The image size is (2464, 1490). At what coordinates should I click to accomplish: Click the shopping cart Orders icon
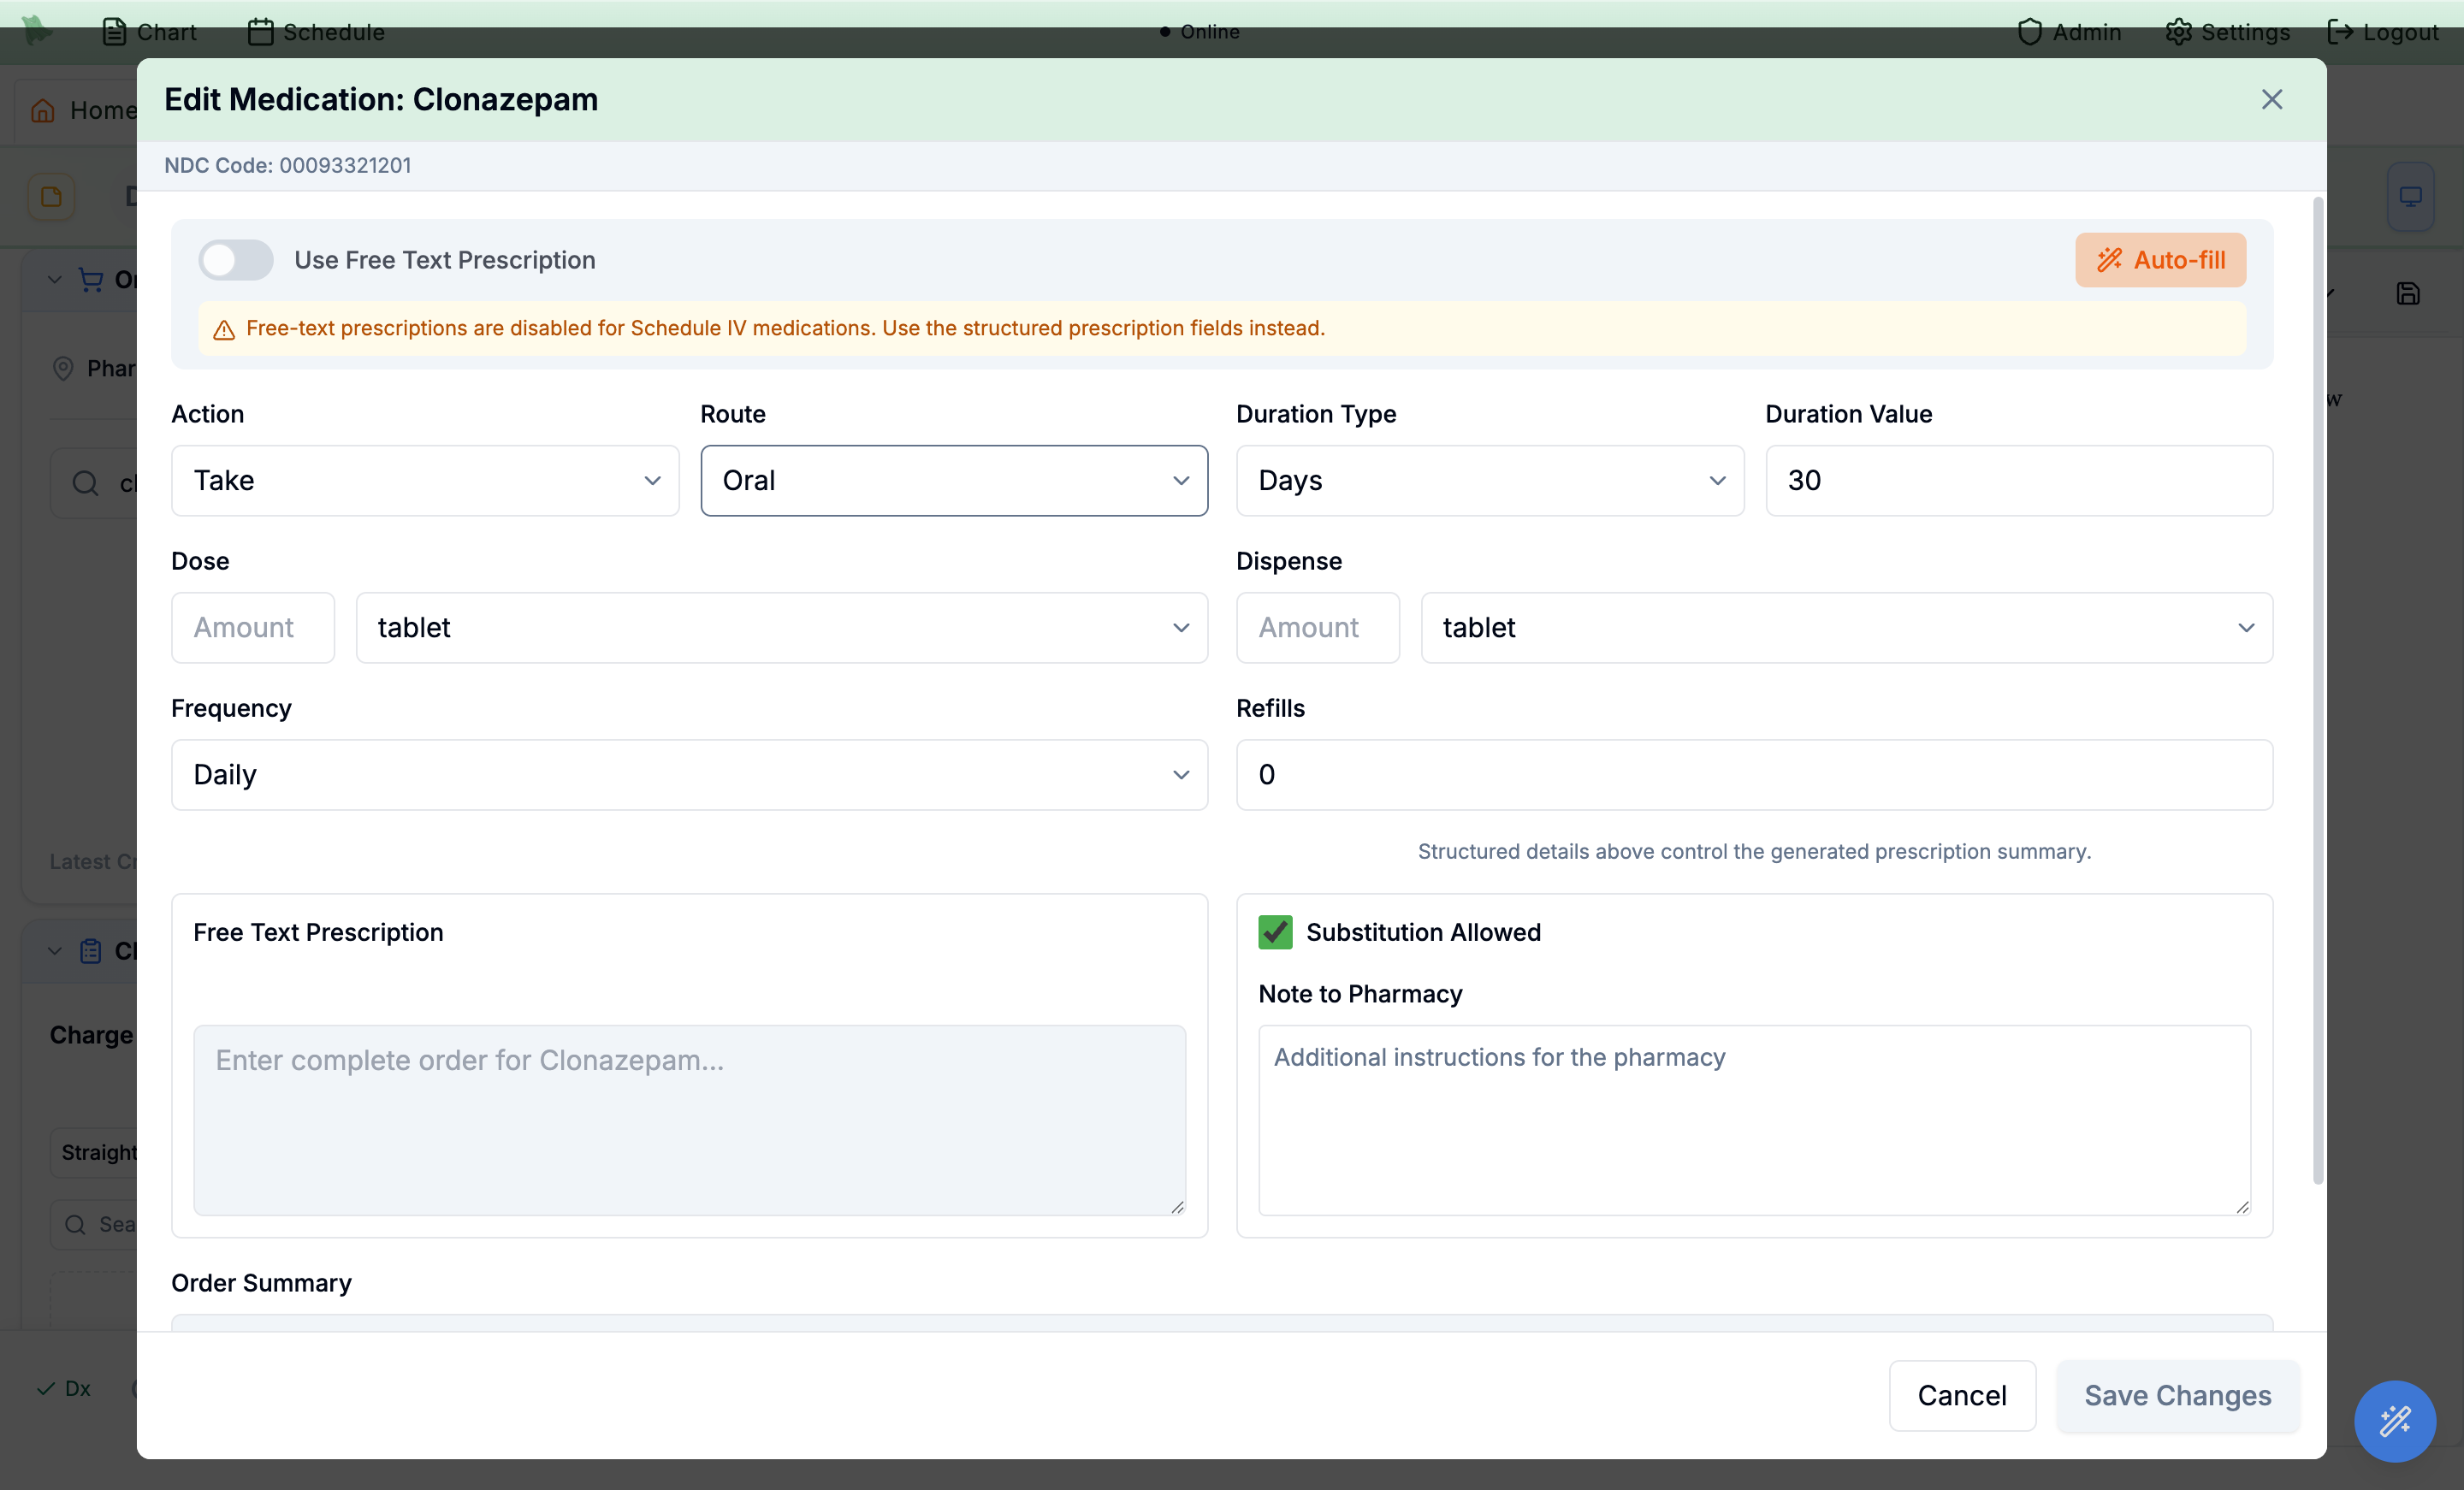pos(91,280)
